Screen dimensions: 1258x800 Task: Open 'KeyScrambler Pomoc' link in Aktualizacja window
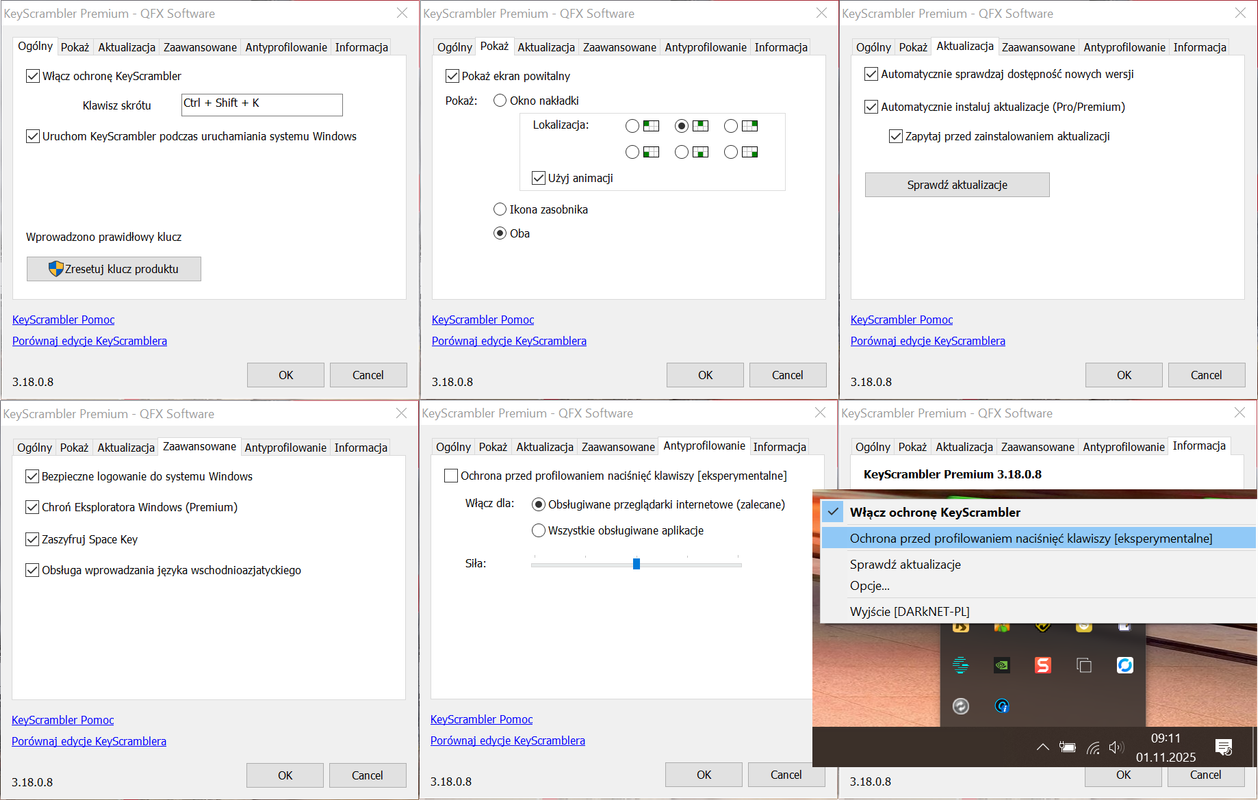tap(902, 320)
